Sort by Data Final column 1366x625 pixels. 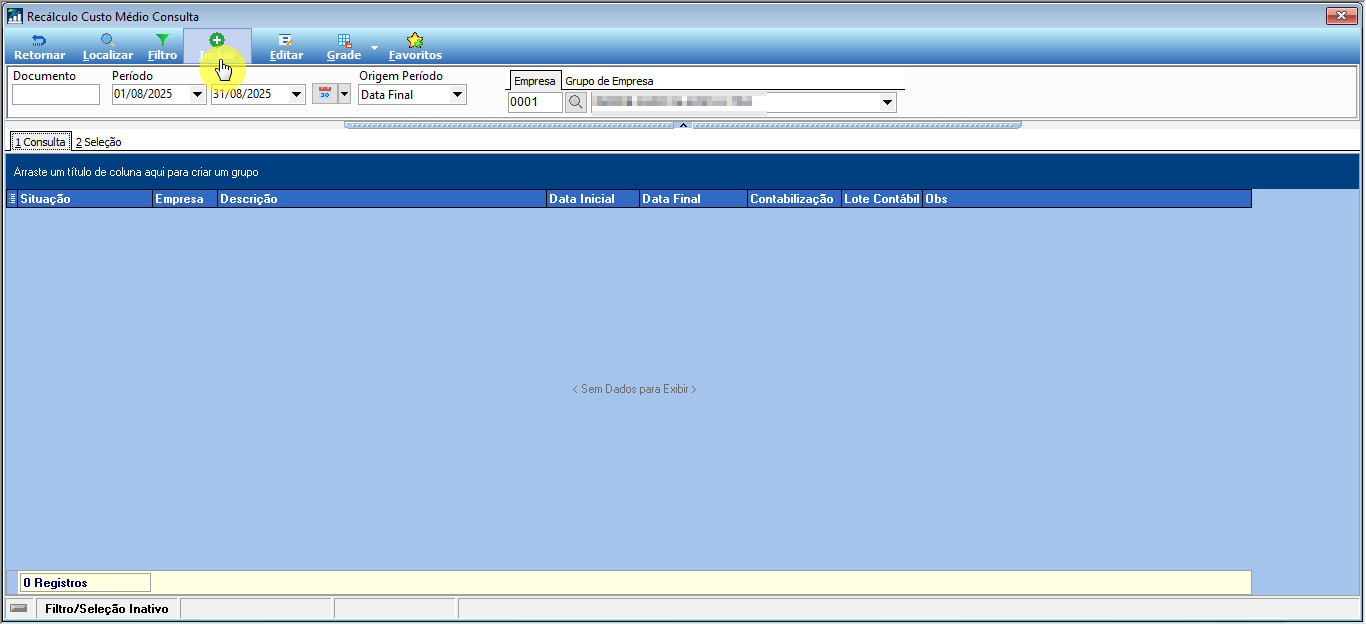693,199
